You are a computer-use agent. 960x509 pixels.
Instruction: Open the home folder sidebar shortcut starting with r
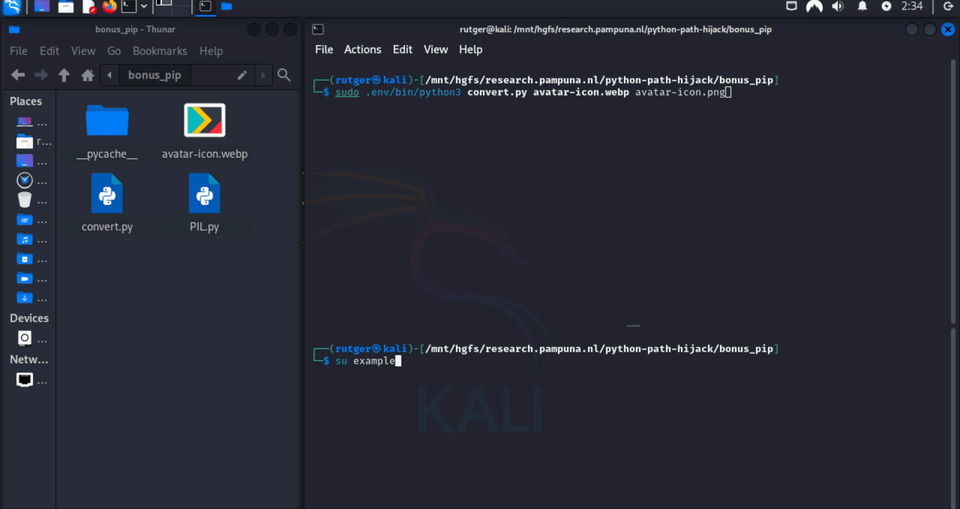coord(33,142)
